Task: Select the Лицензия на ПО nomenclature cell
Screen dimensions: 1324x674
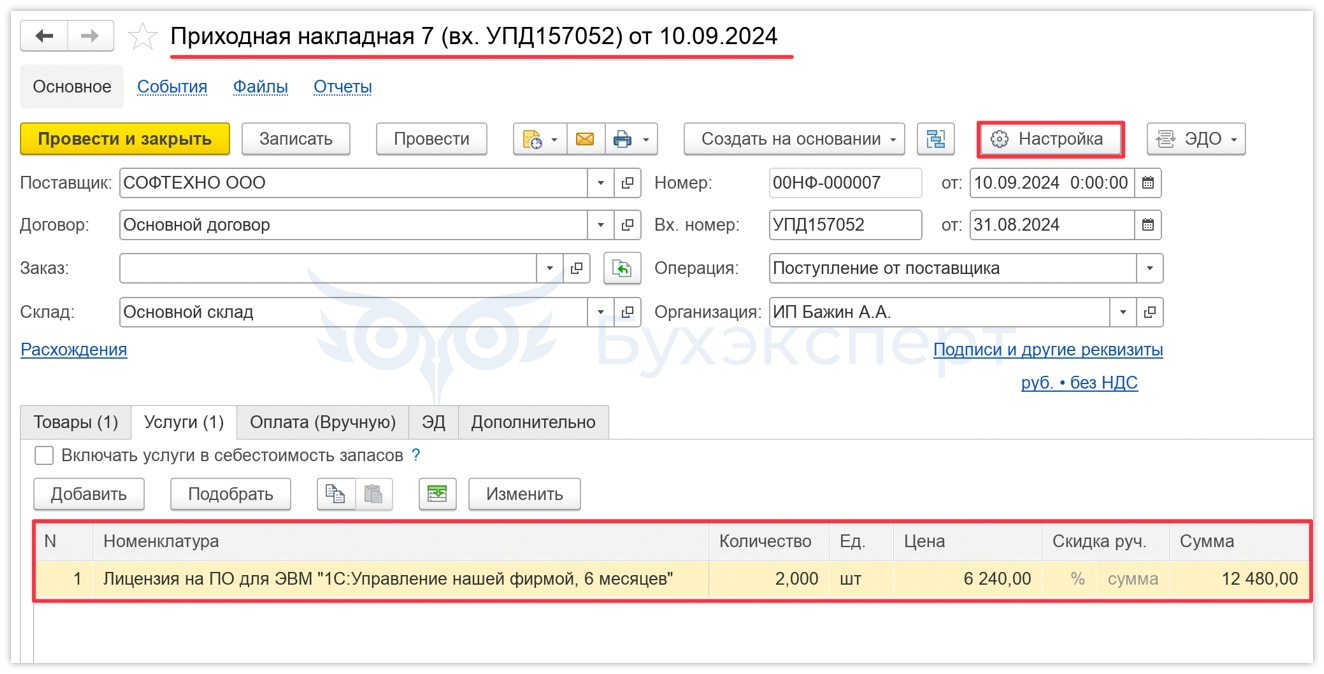Action: (x=401, y=579)
